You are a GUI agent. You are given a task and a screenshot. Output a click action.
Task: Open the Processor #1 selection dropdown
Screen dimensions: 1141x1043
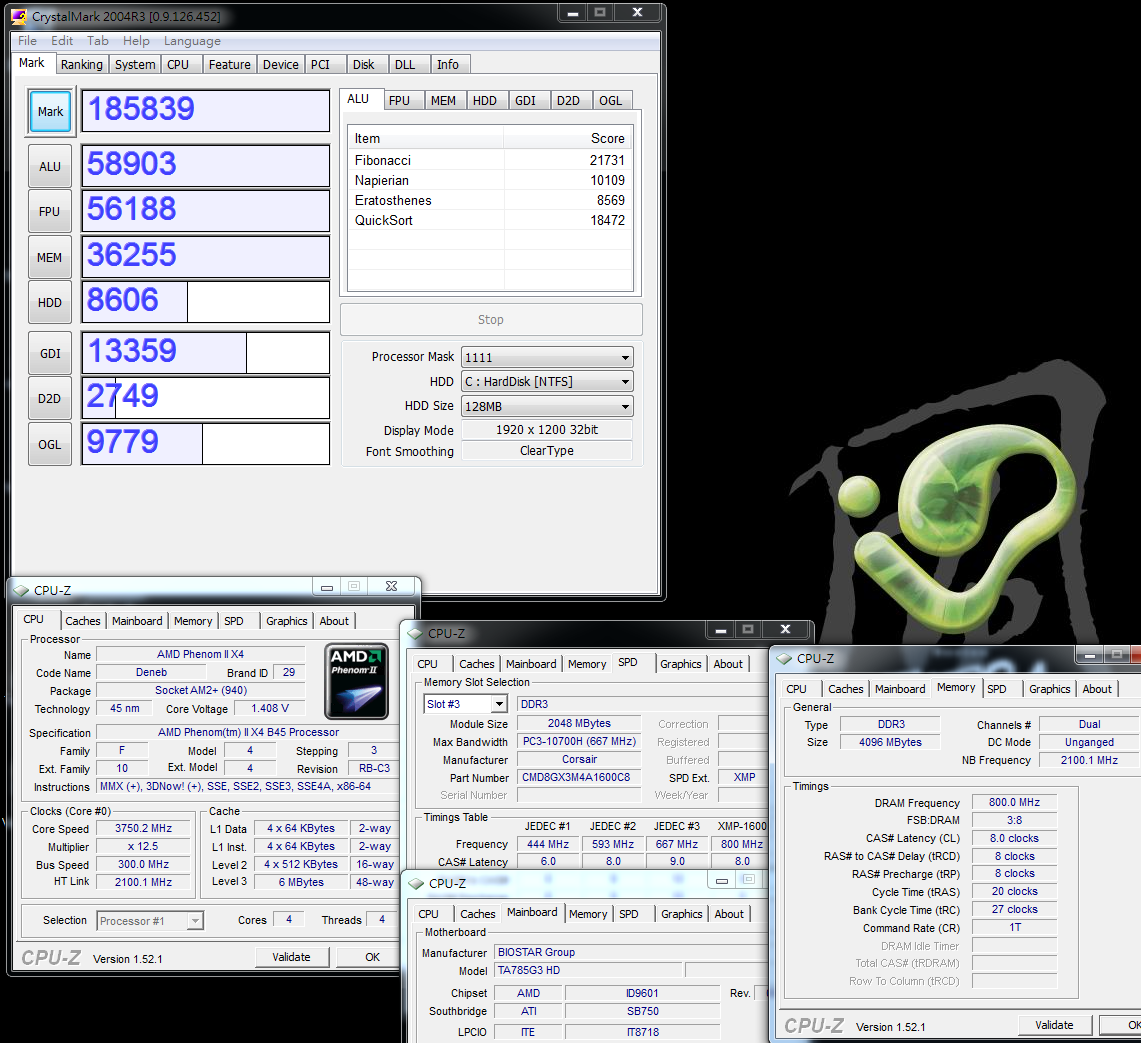[x=194, y=921]
